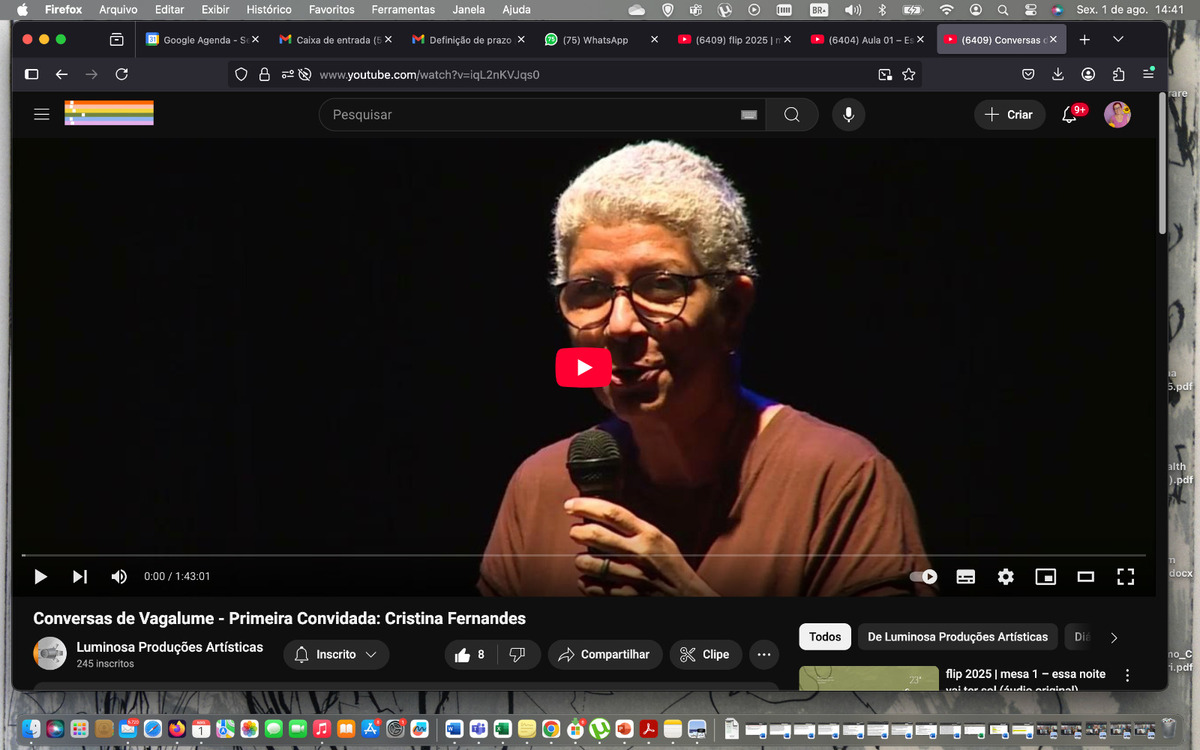Open the YouTube hamburger guide menu

[x=42, y=115]
